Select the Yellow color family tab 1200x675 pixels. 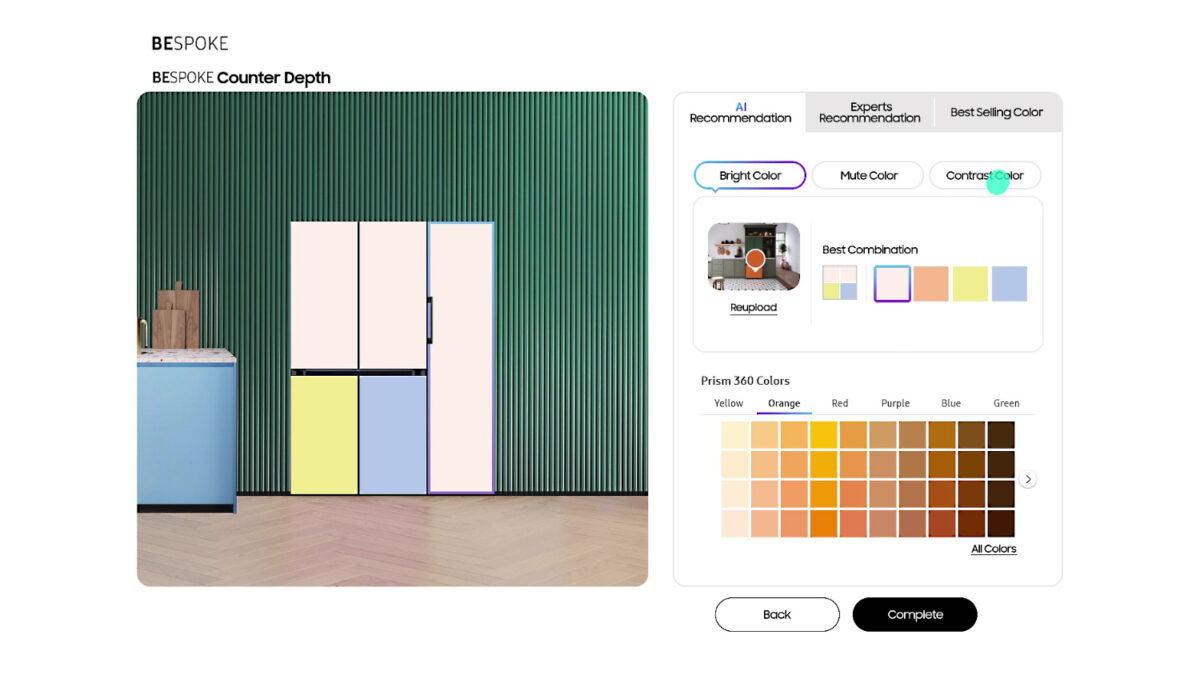point(728,404)
